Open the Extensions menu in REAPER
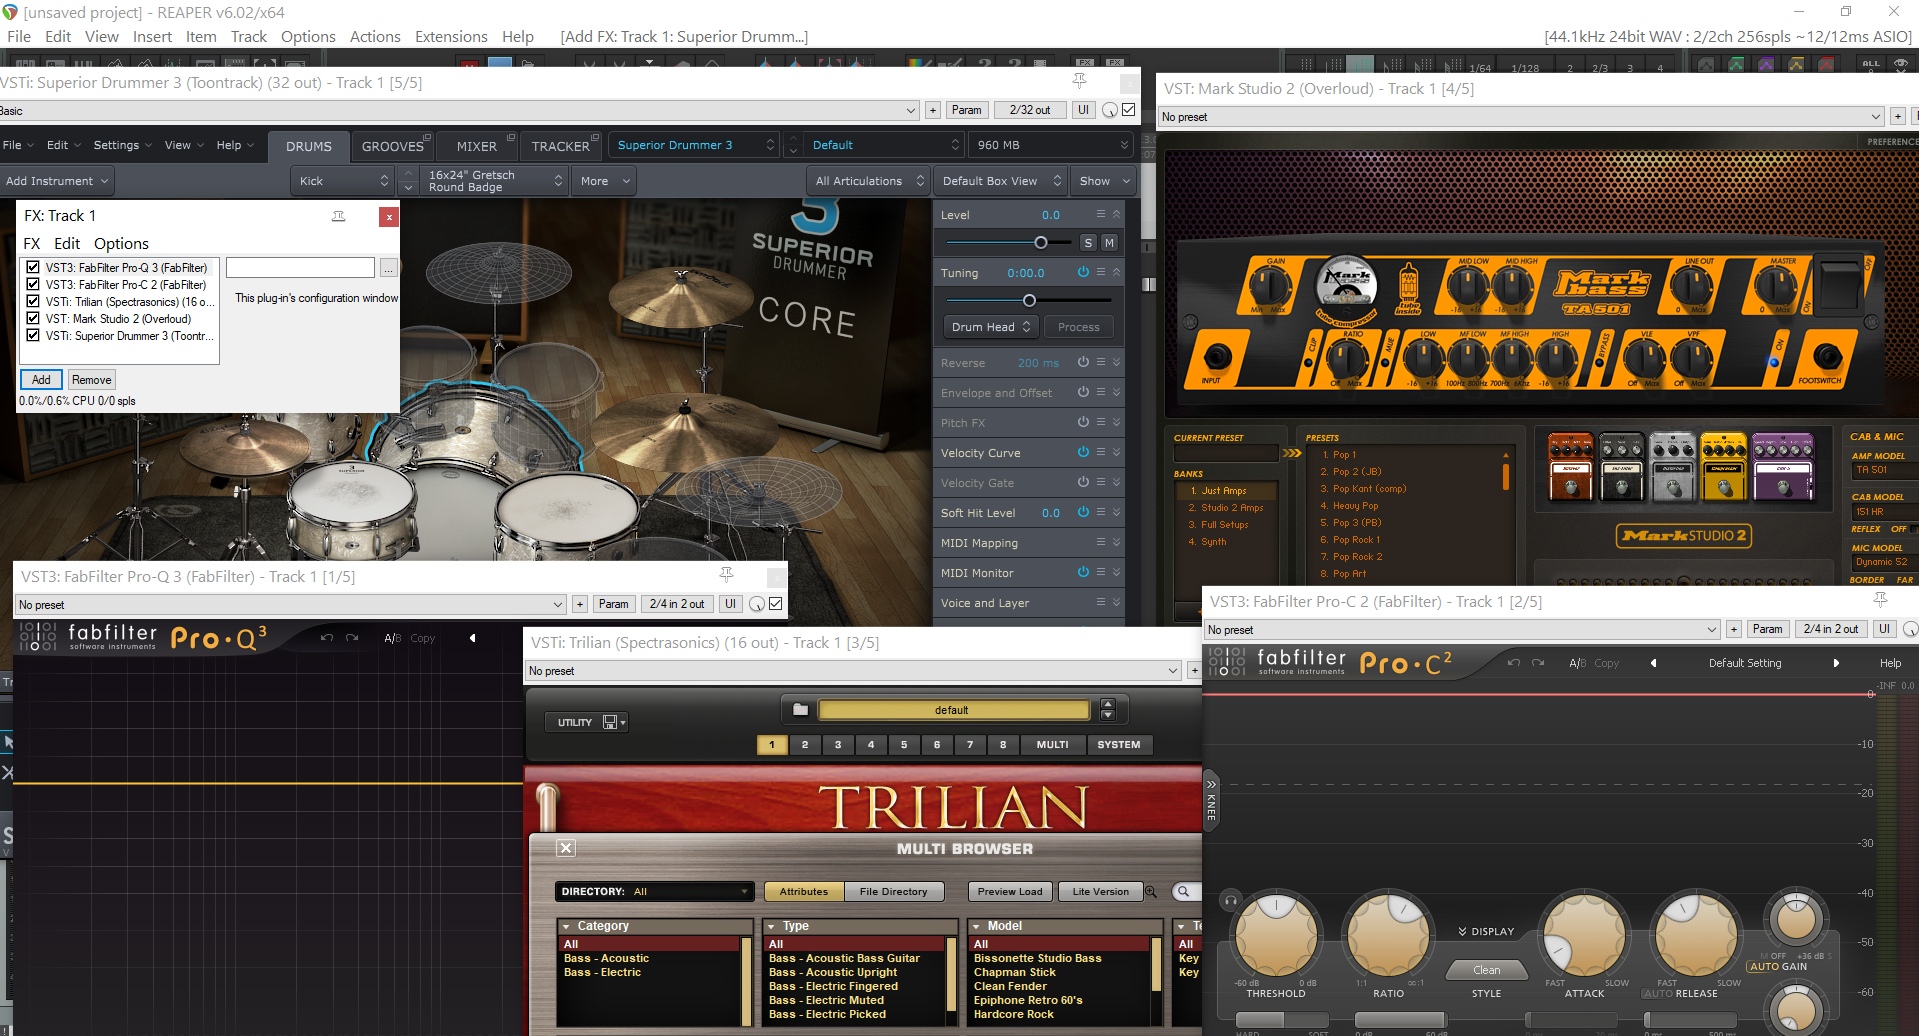The height and width of the screenshot is (1036, 1919). tap(451, 36)
